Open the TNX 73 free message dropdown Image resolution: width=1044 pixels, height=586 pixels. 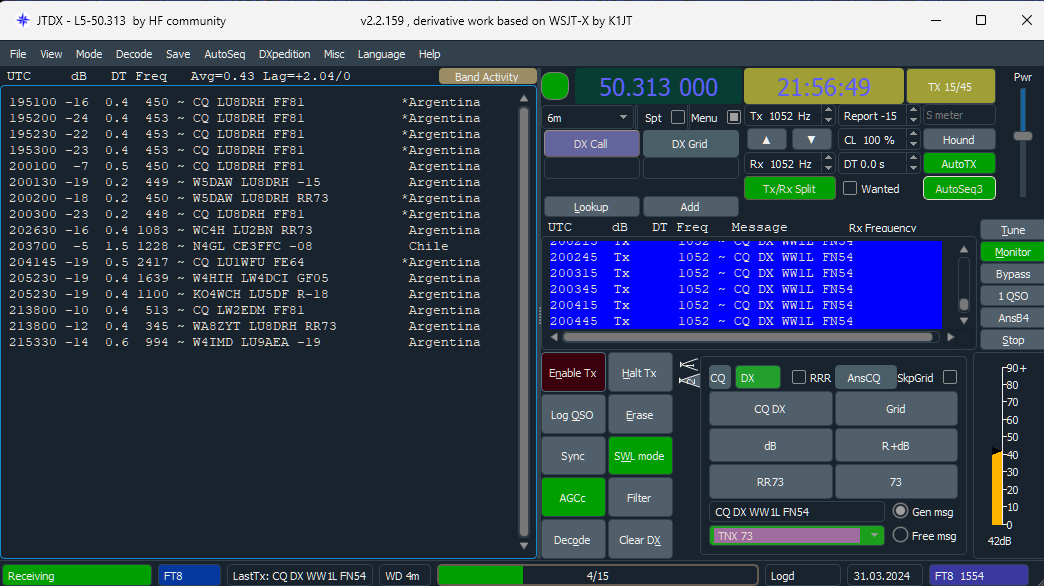pos(874,535)
